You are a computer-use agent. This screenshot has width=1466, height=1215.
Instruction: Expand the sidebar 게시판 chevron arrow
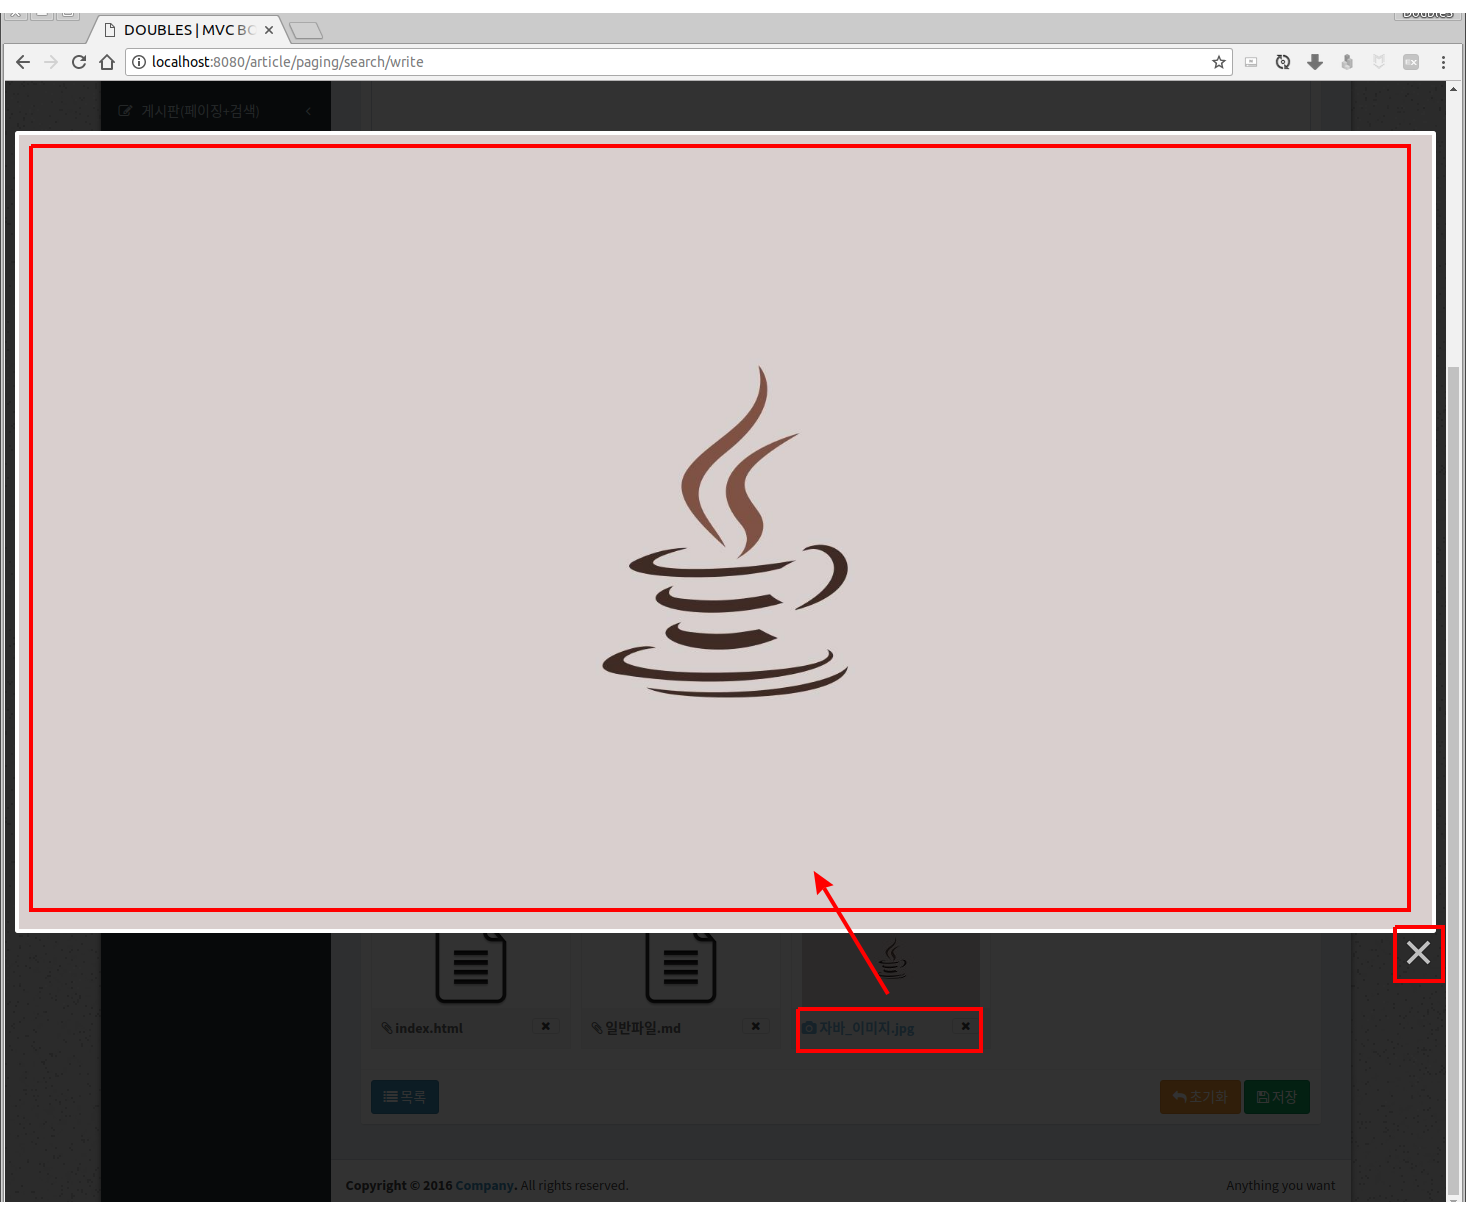(308, 111)
